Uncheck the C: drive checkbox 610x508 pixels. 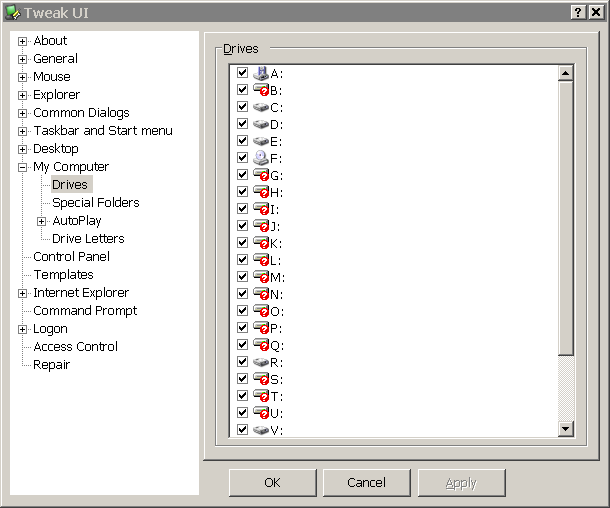(x=242, y=107)
